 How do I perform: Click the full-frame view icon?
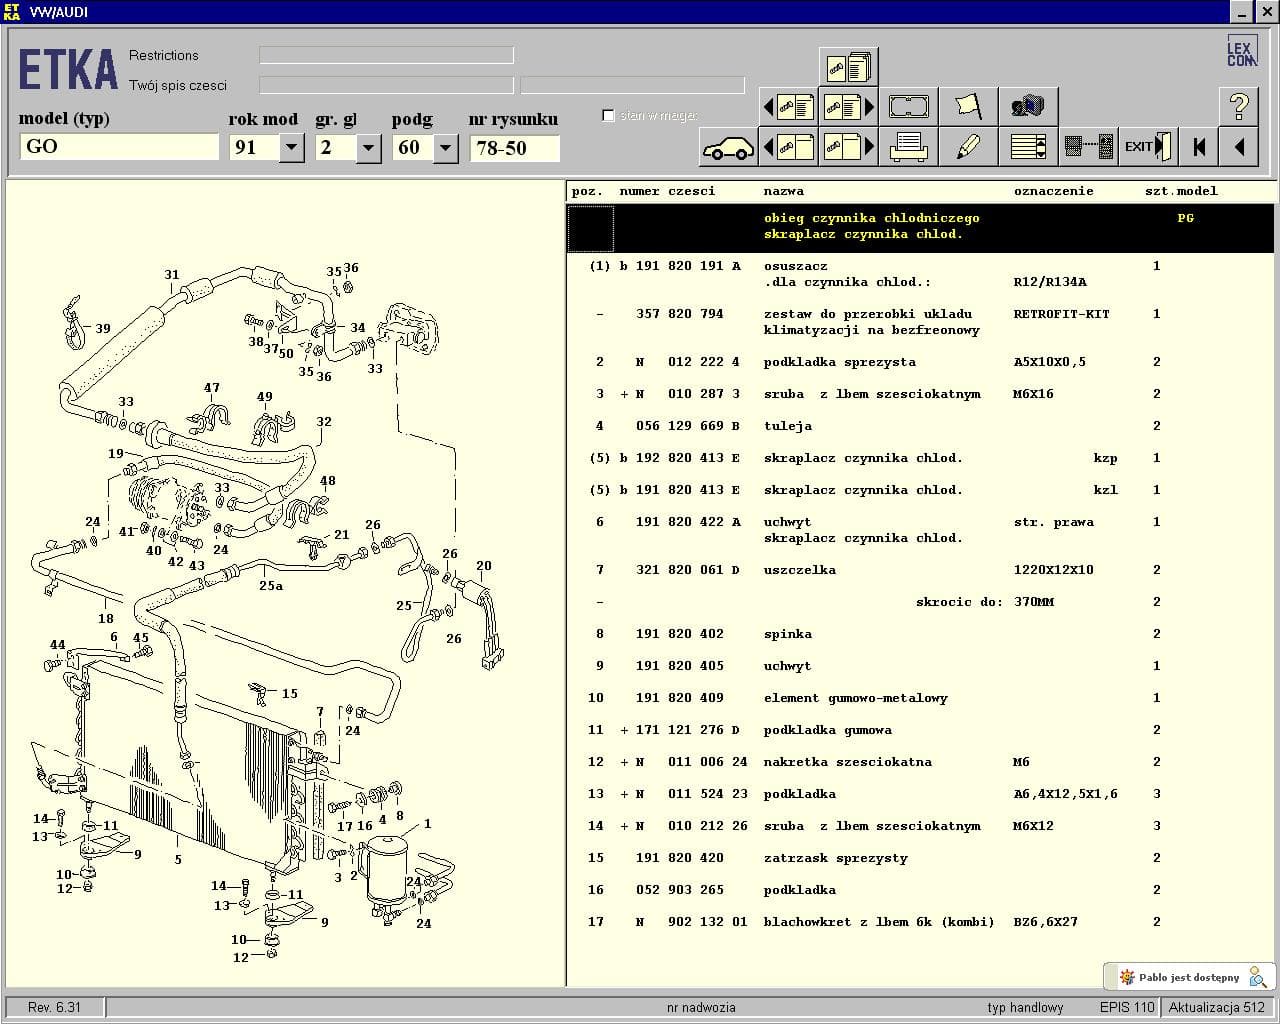[908, 106]
